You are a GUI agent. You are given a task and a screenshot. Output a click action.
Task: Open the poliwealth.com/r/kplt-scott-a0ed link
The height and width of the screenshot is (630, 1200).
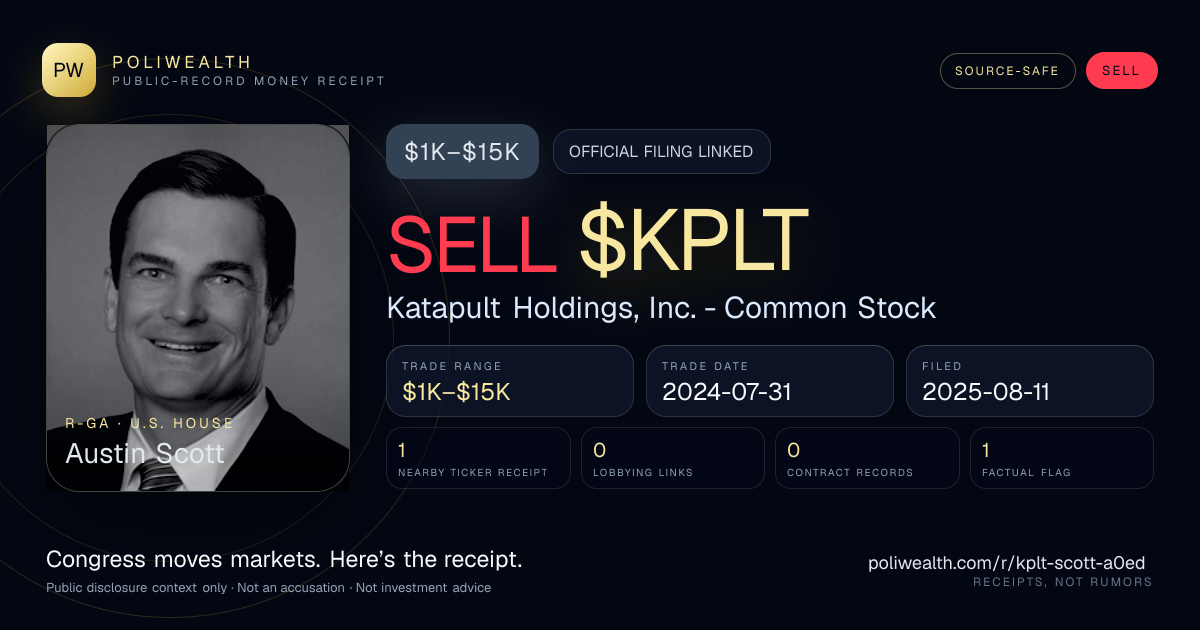(x=1006, y=563)
